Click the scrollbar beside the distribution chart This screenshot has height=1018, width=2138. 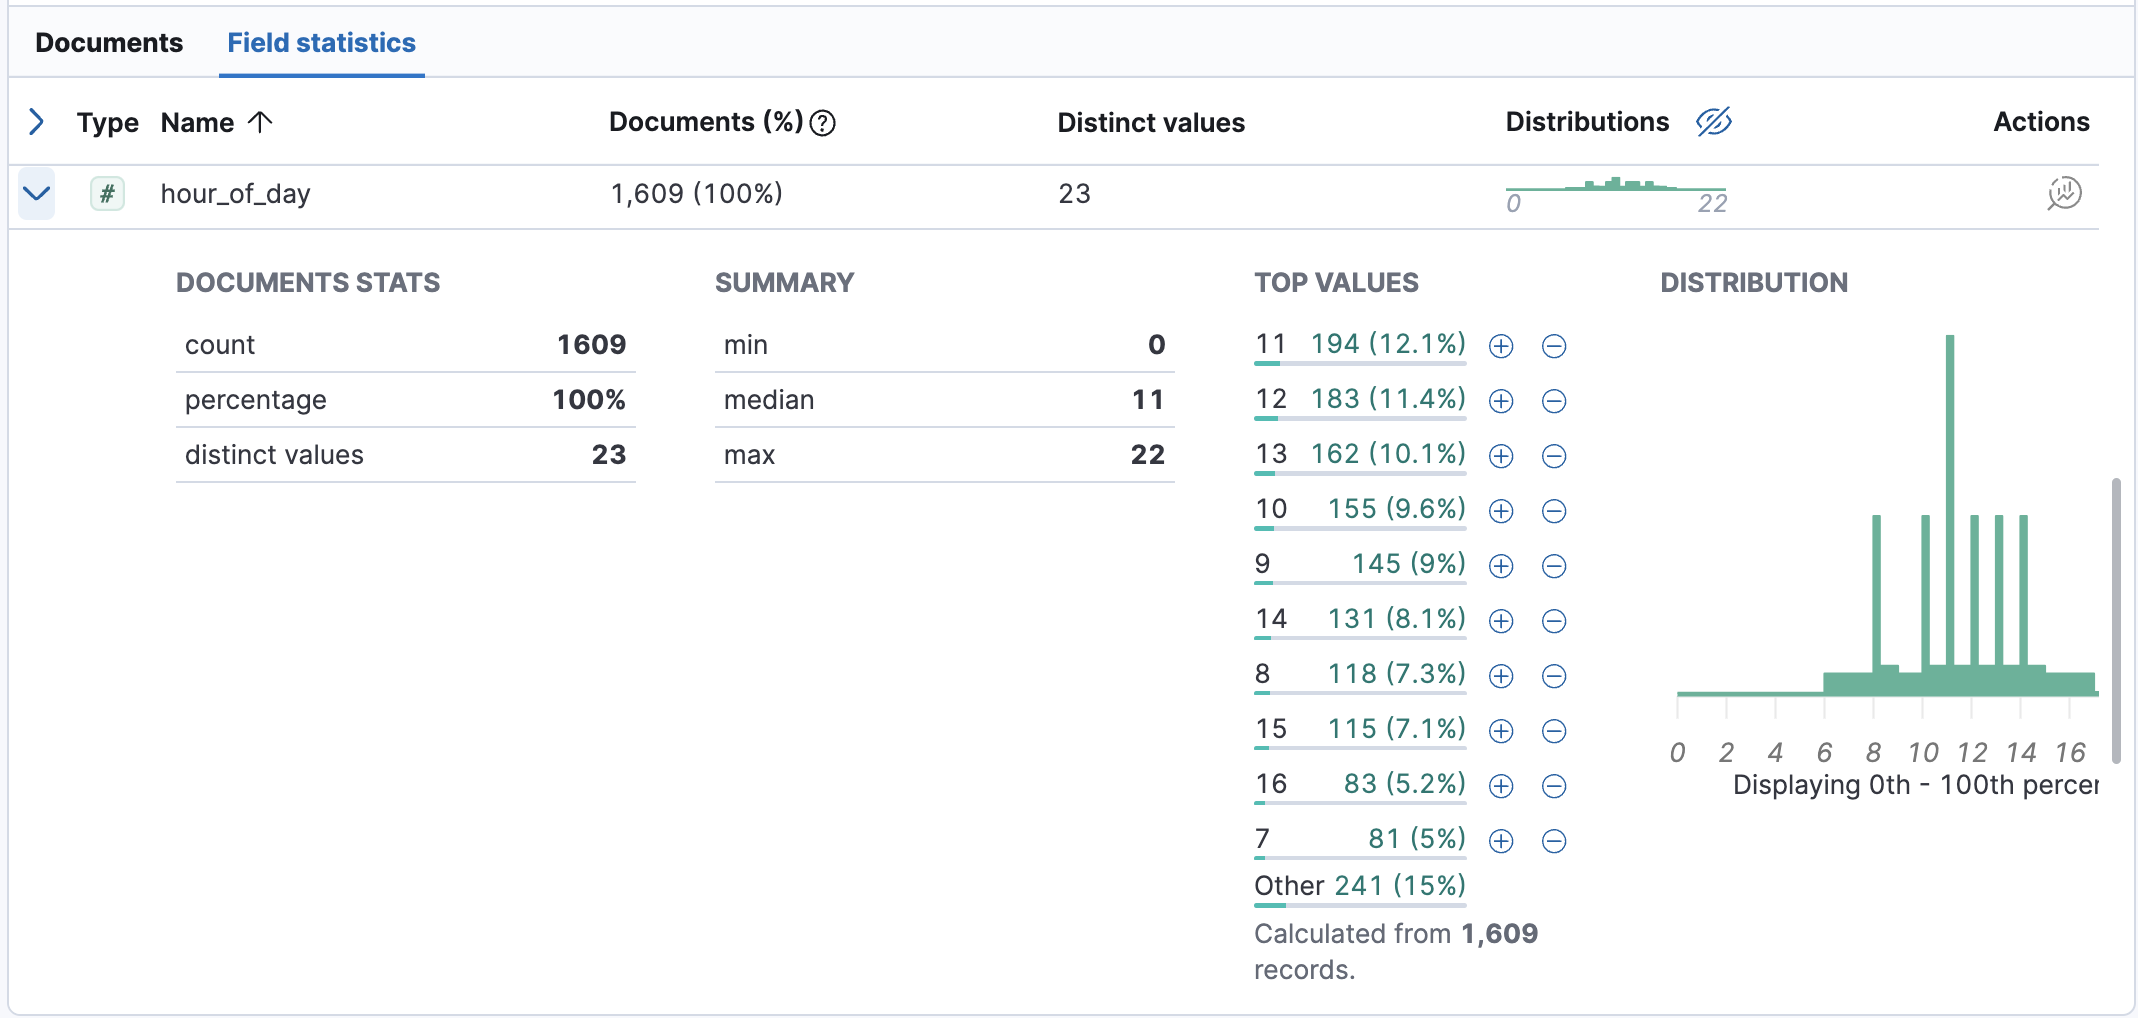pyautogui.click(x=2117, y=600)
